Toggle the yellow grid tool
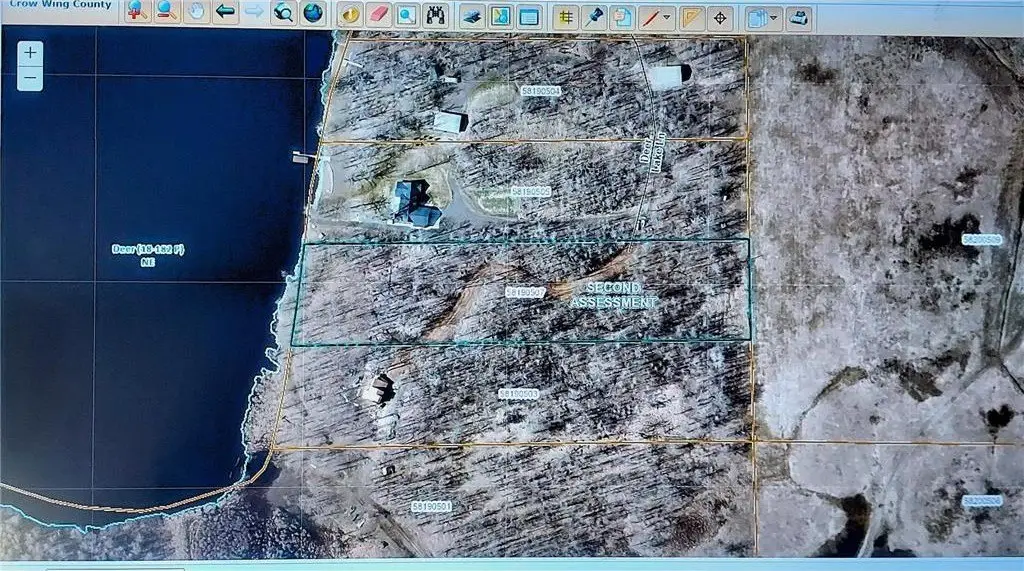This screenshot has height=571, width=1024. (x=566, y=16)
